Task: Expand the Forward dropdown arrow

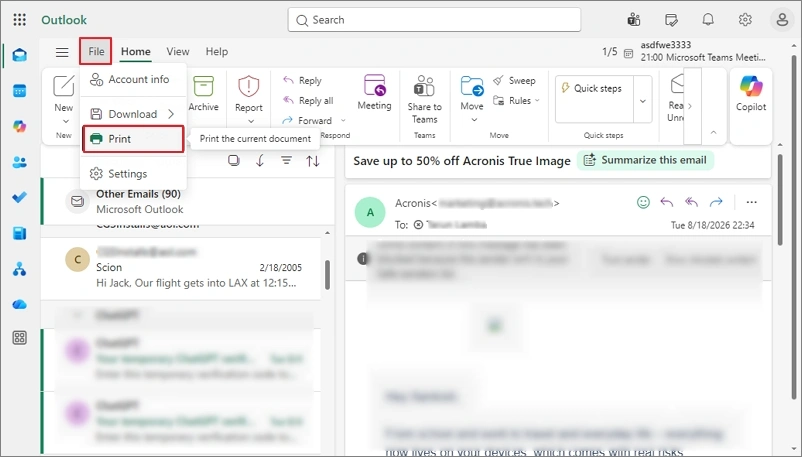Action: coord(343,121)
